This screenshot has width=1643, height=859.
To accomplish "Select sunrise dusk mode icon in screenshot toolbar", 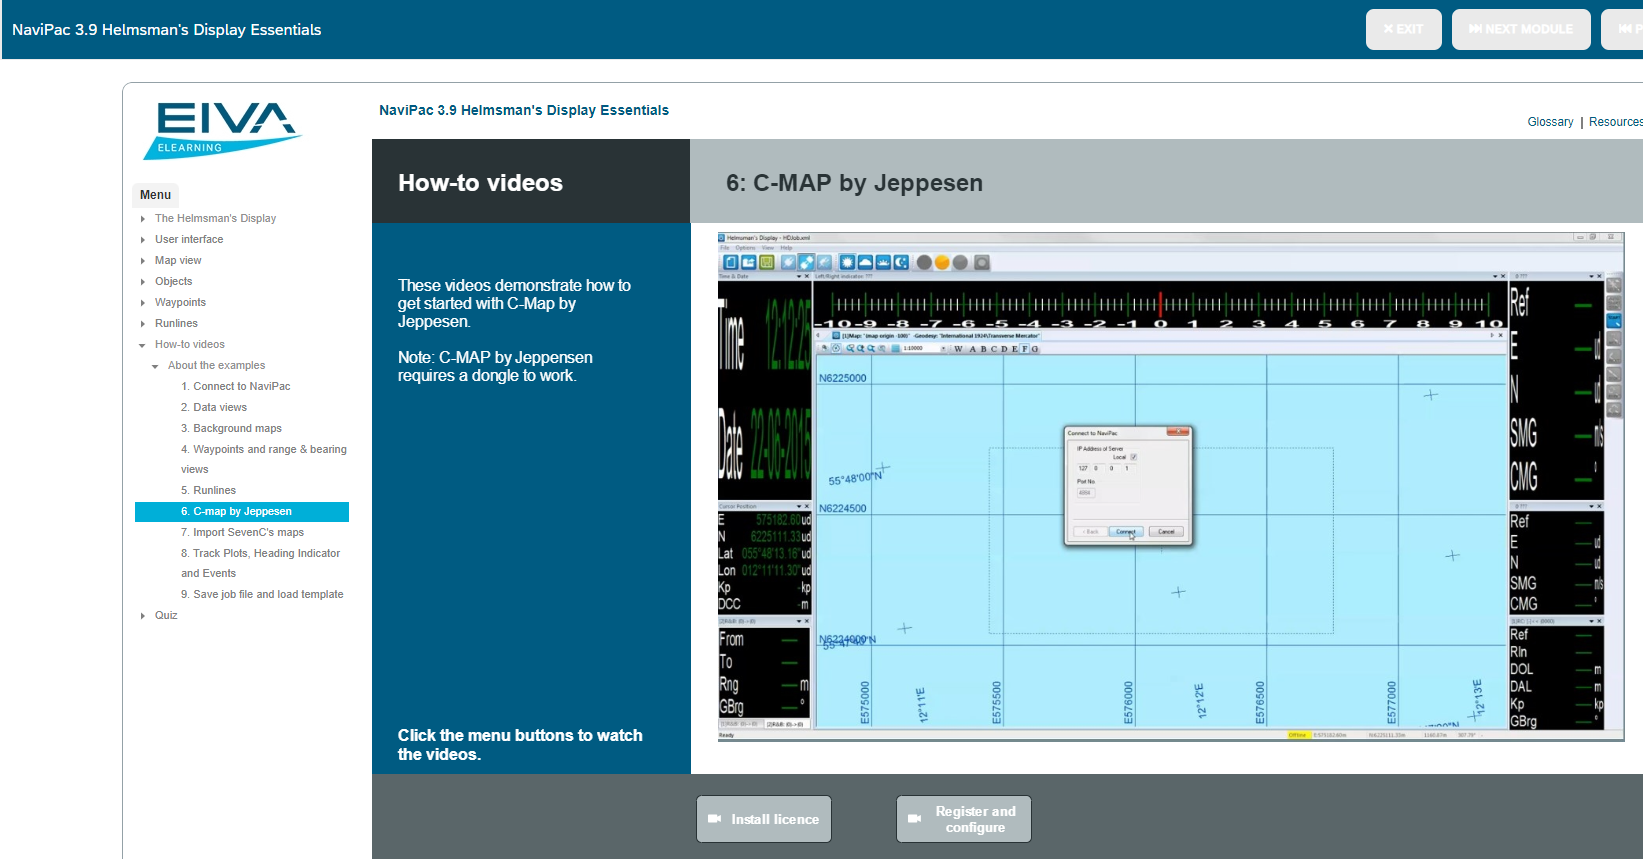I will pos(883,262).
